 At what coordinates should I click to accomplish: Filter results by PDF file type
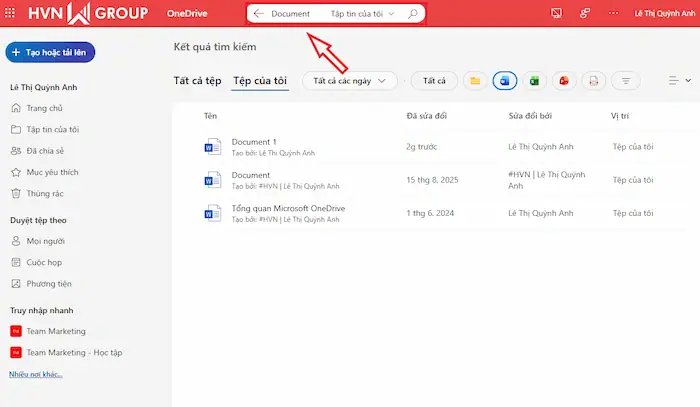click(595, 81)
